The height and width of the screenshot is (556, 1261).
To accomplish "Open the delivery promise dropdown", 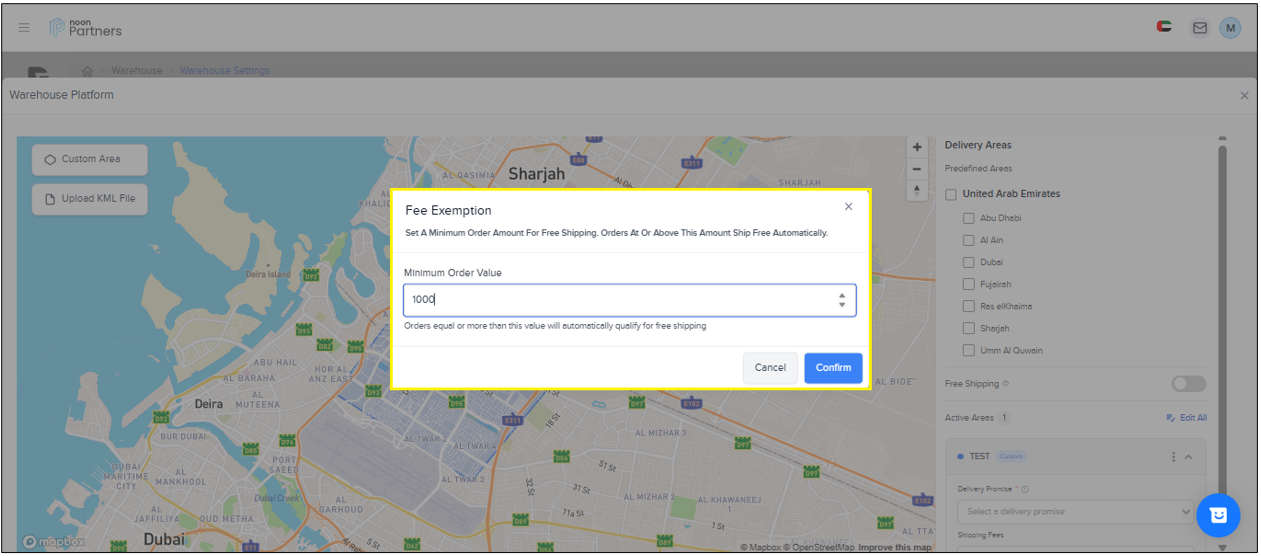I will pyautogui.click(x=1075, y=512).
